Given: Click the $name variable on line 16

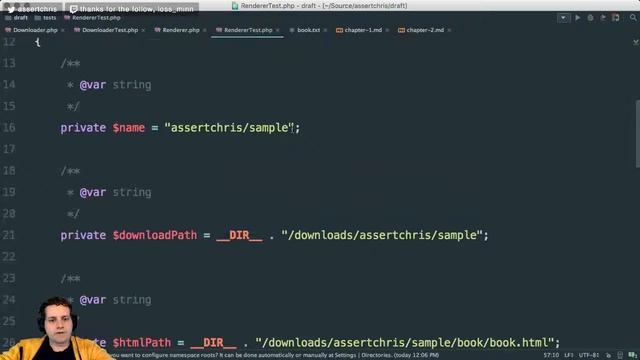Looking at the screenshot, I should point(129,128).
